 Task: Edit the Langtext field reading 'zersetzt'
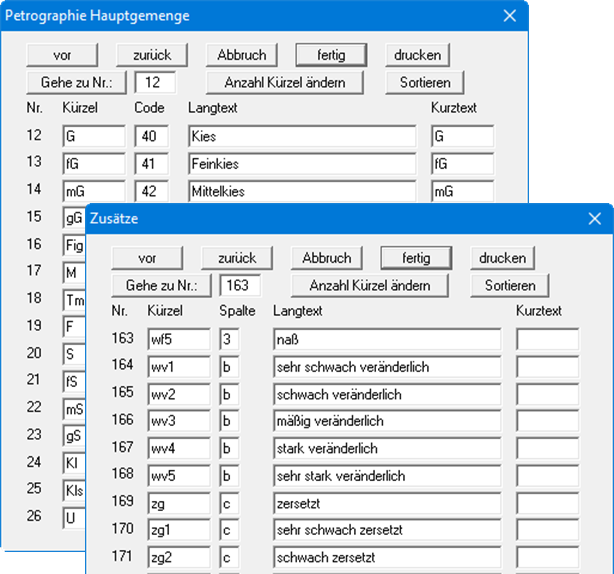tap(386, 502)
